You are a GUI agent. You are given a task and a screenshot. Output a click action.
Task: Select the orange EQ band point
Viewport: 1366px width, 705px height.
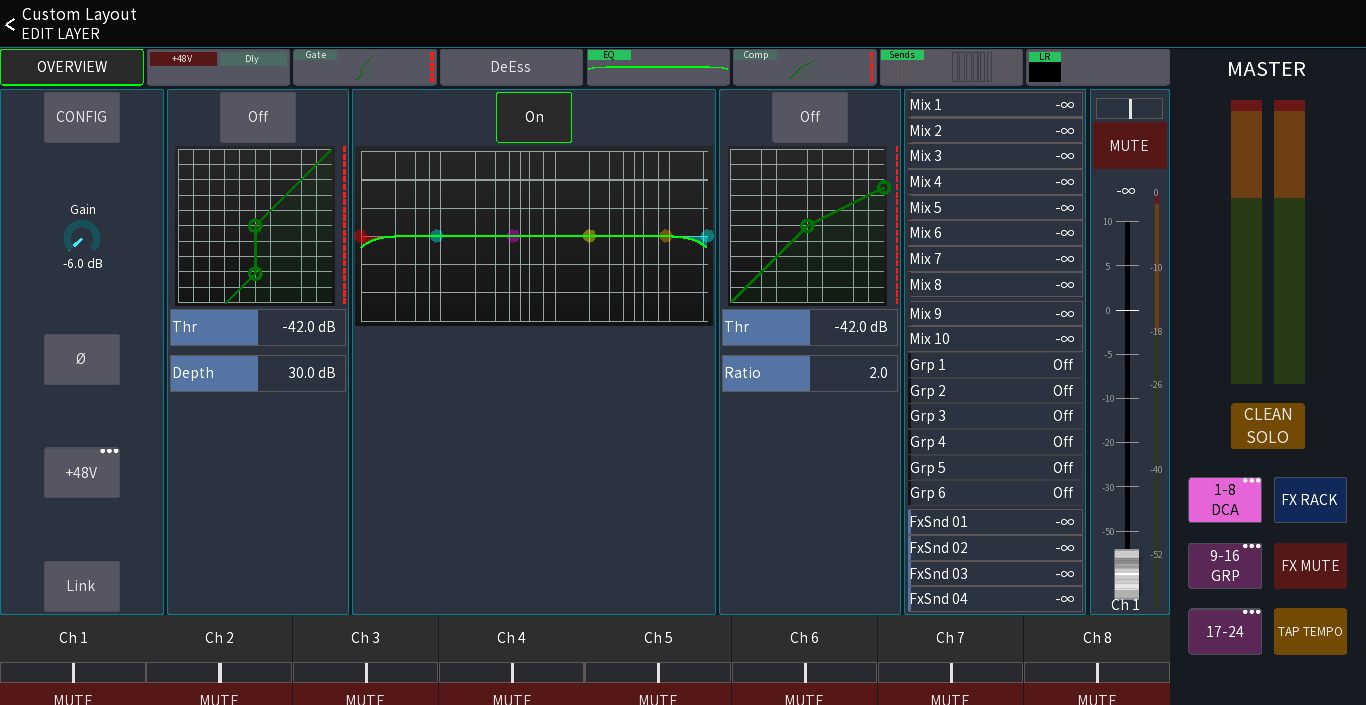(665, 236)
